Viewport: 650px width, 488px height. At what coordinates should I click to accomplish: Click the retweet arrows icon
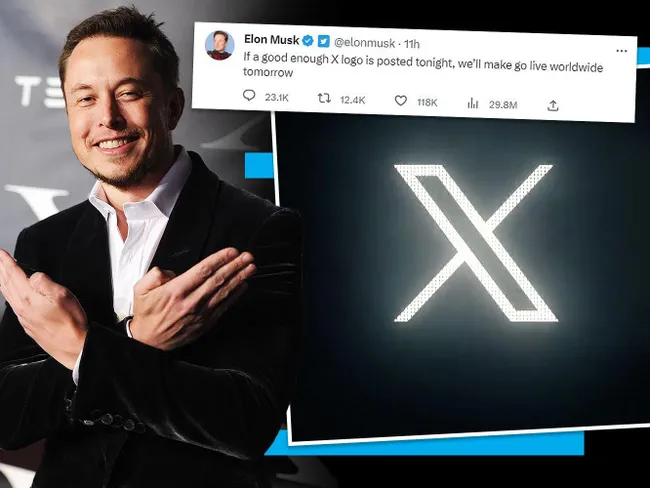(x=324, y=98)
